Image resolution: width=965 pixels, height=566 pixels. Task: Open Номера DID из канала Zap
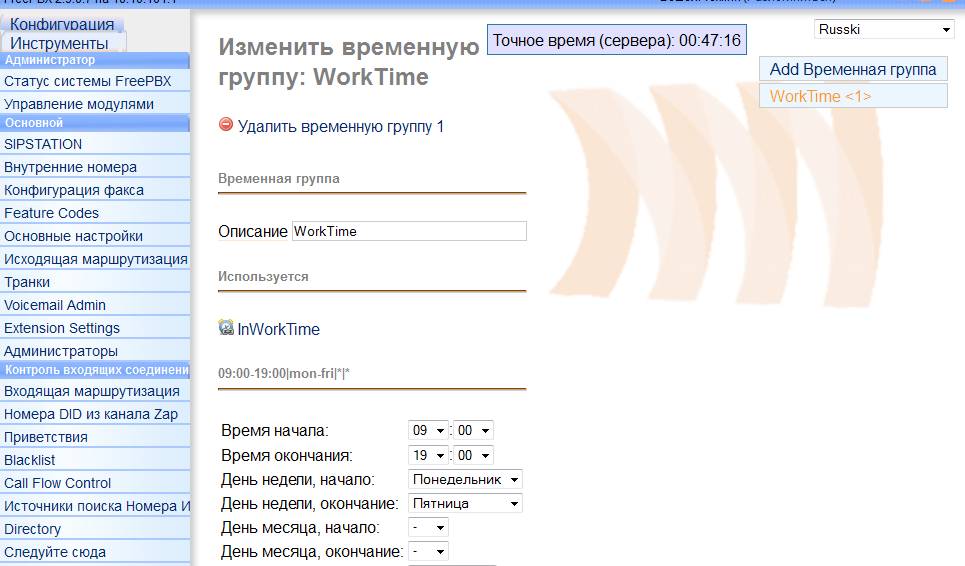pyautogui.click(x=95, y=414)
